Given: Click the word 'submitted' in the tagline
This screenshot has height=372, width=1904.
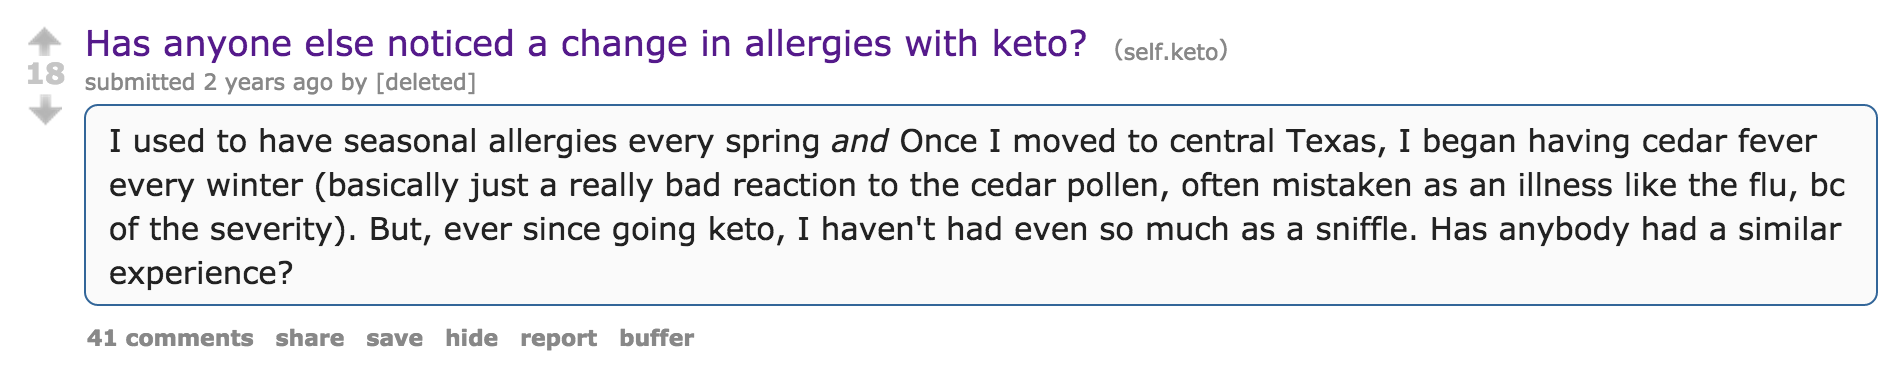Looking at the screenshot, I should click(140, 82).
